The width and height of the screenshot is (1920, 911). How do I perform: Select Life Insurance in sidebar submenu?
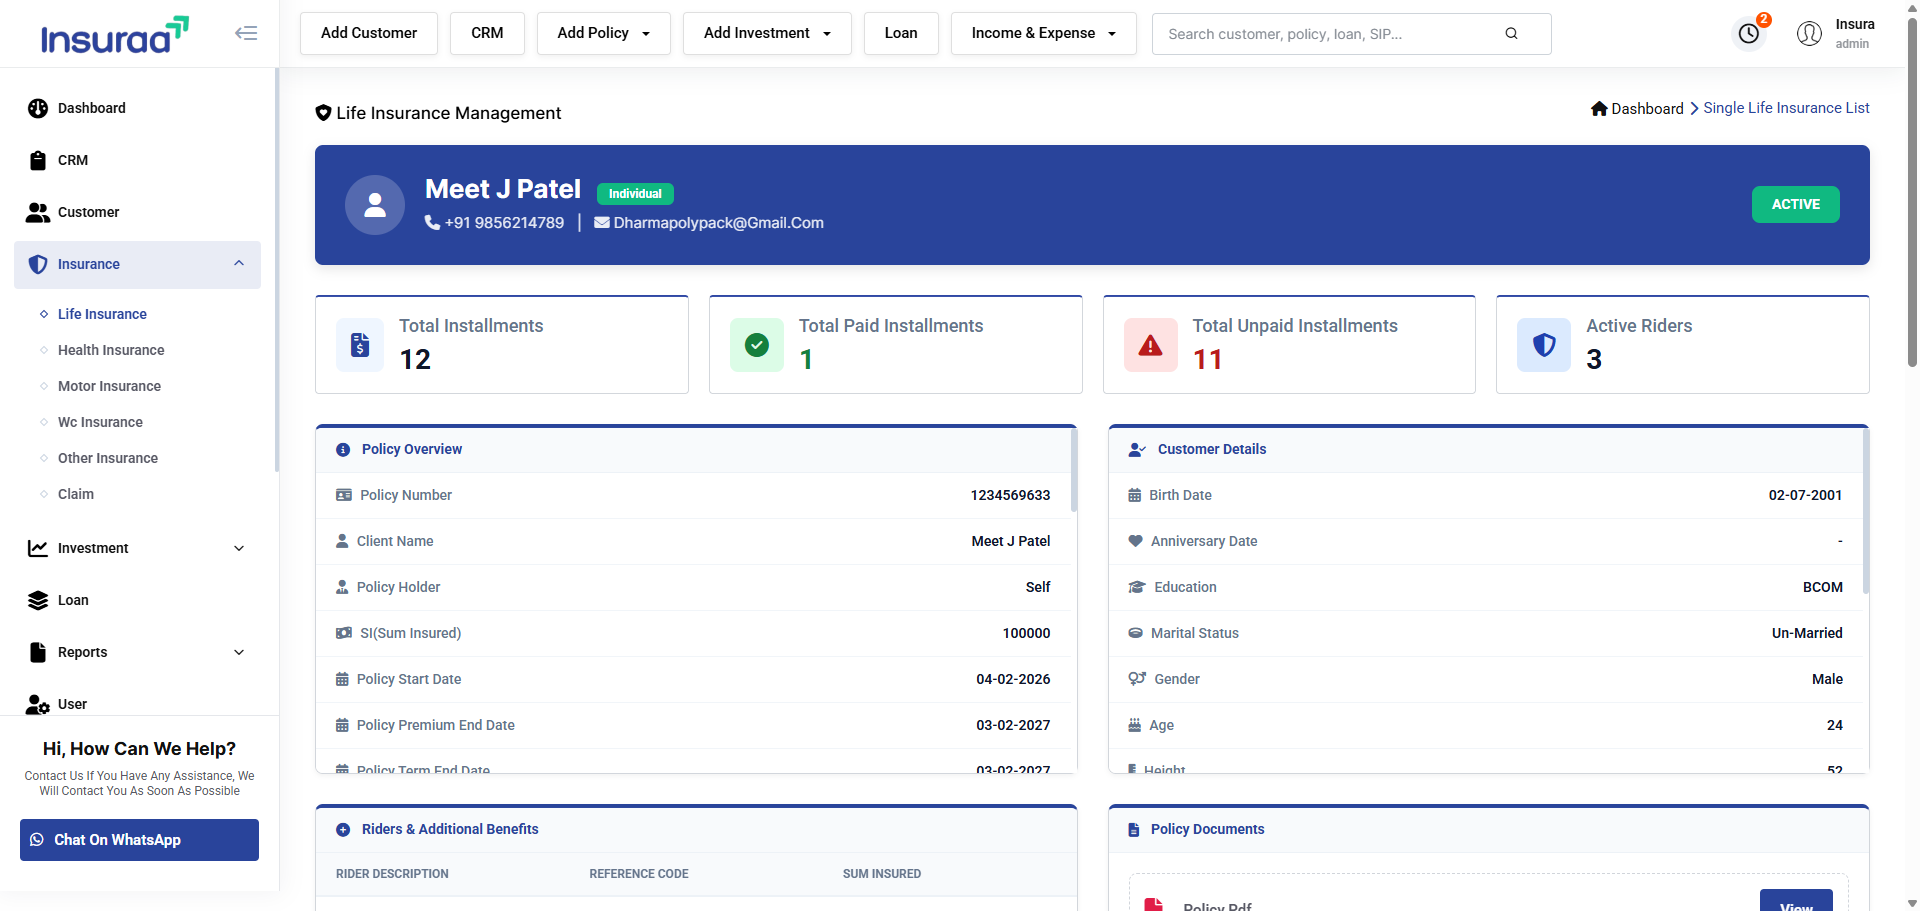102,314
